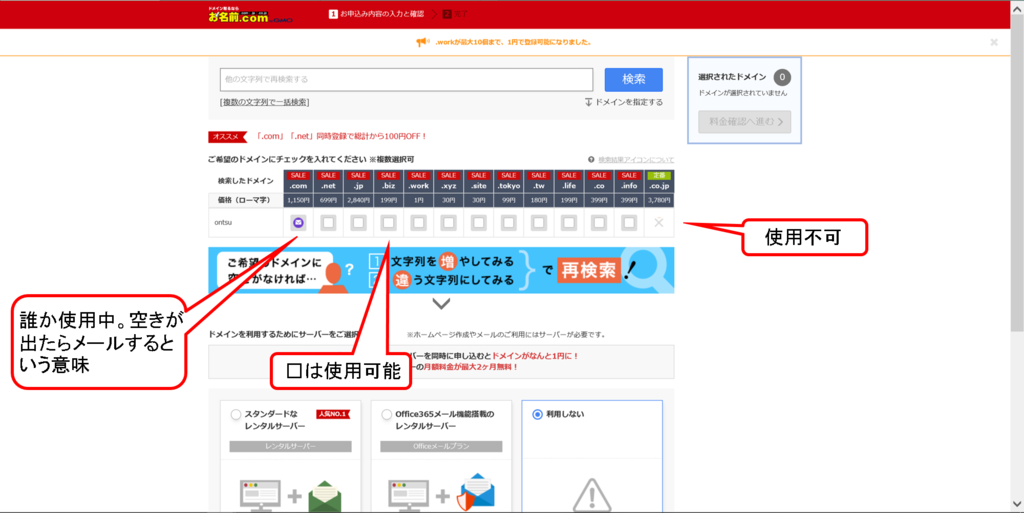Click the .co.jp column header
This screenshot has width=1024, height=513.
pos(659,181)
